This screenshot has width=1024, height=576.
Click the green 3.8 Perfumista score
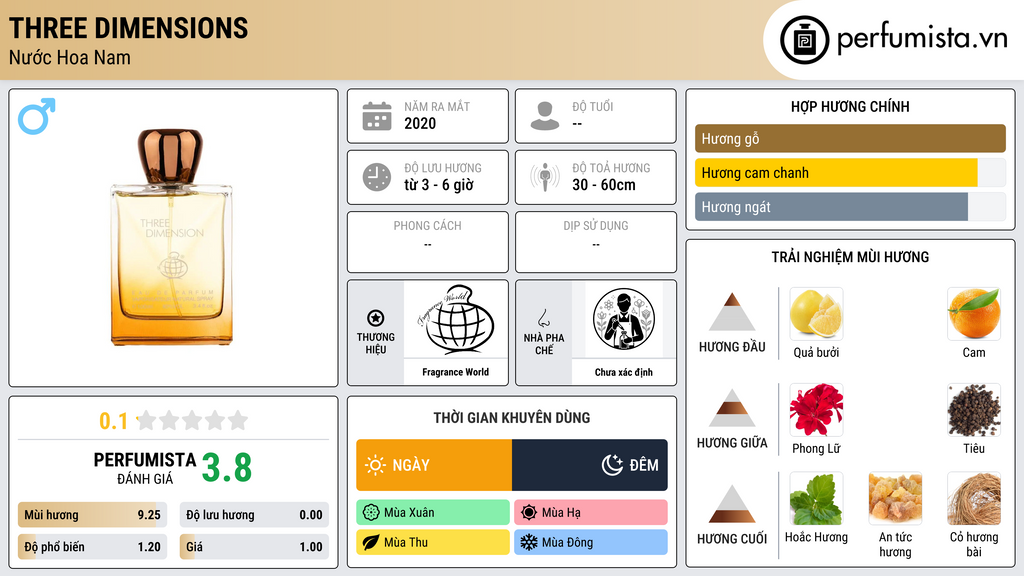tap(227, 468)
